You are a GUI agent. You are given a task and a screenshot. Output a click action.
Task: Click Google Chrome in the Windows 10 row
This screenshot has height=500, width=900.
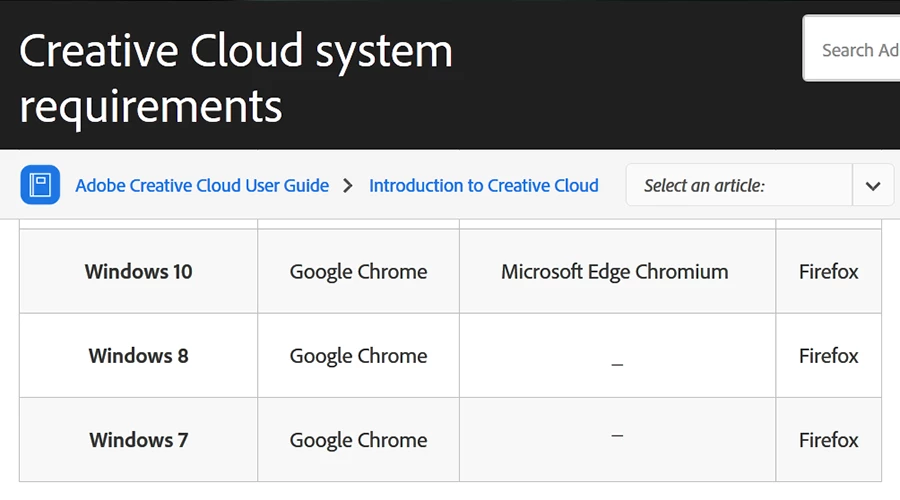(358, 271)
